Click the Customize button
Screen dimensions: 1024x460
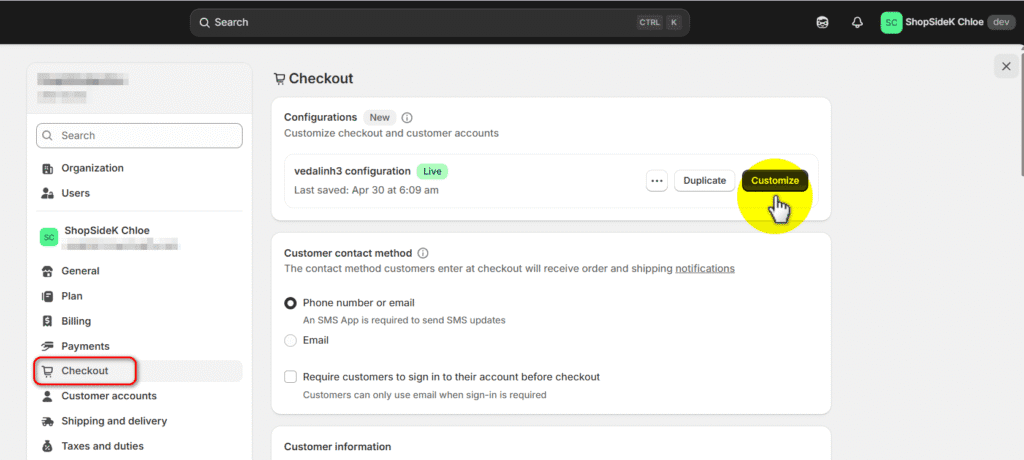775,181
